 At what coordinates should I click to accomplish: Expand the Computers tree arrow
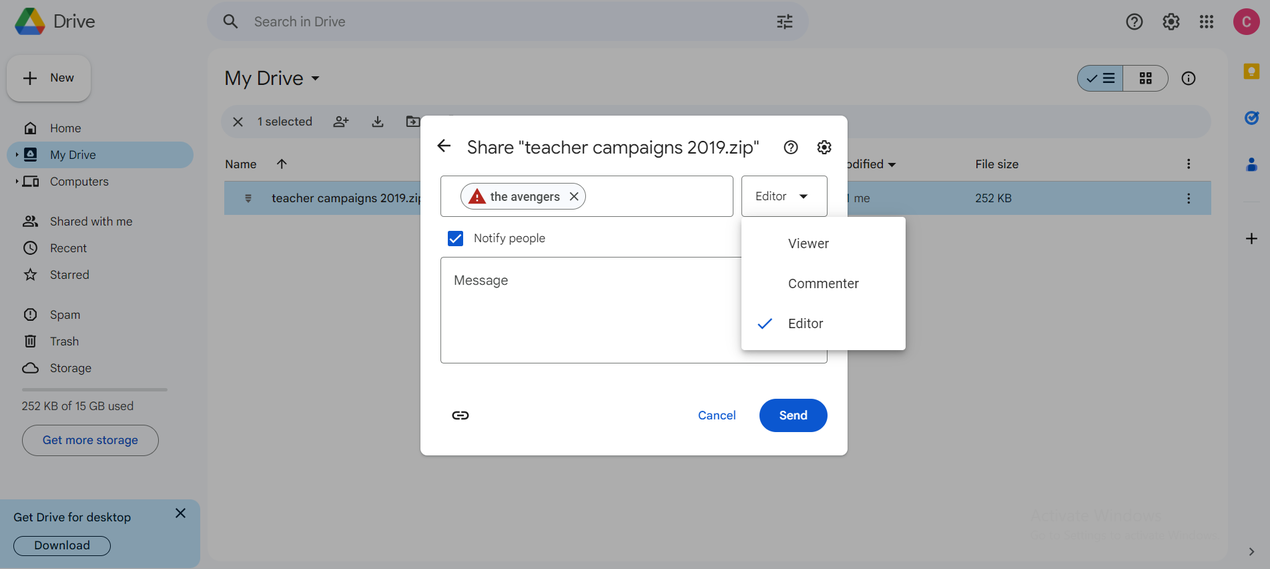point(16,182)
